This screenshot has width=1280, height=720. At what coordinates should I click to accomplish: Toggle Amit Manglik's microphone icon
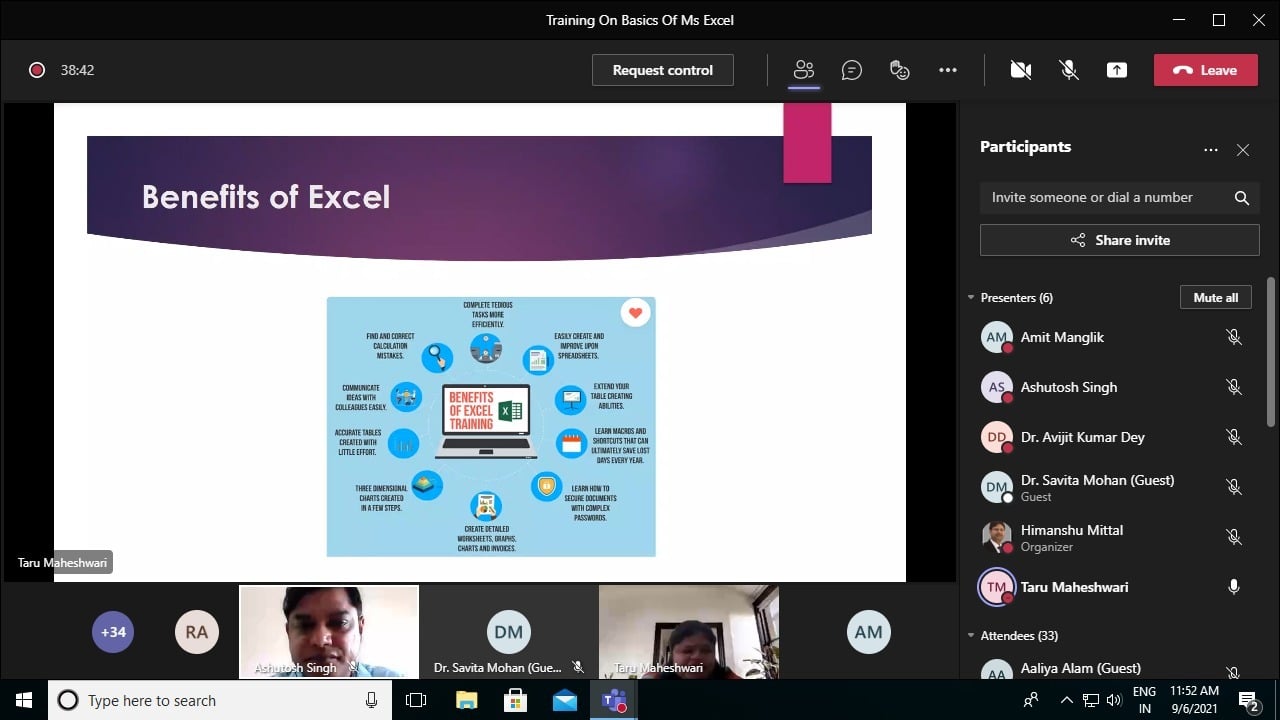point(1234,337)
